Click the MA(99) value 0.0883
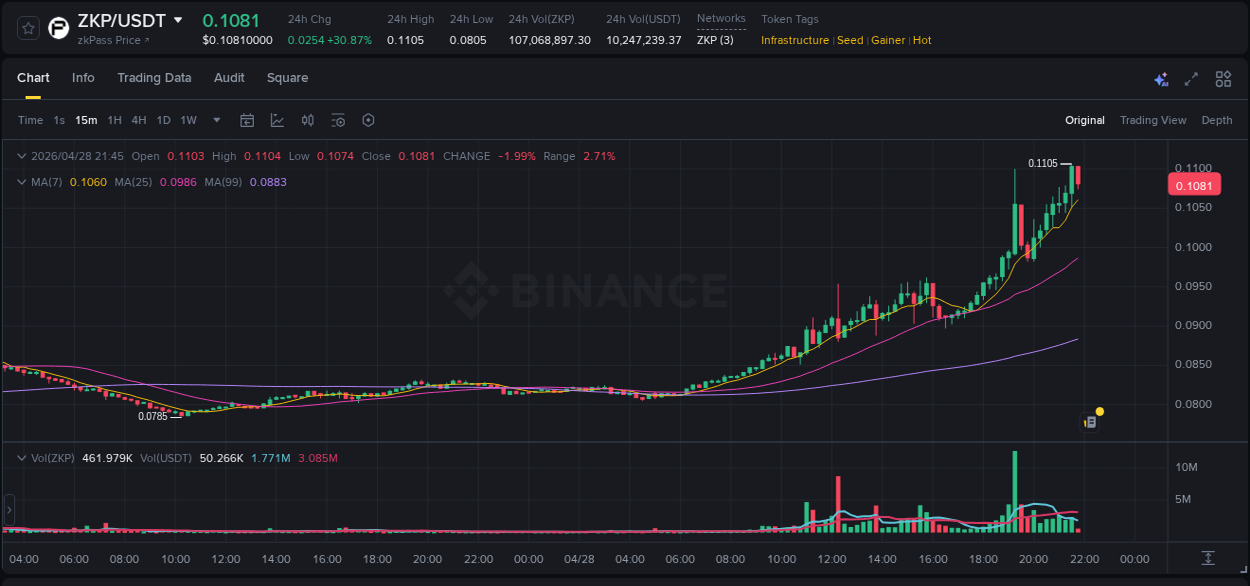This screenshot has height=586, width=1250. 268,182
